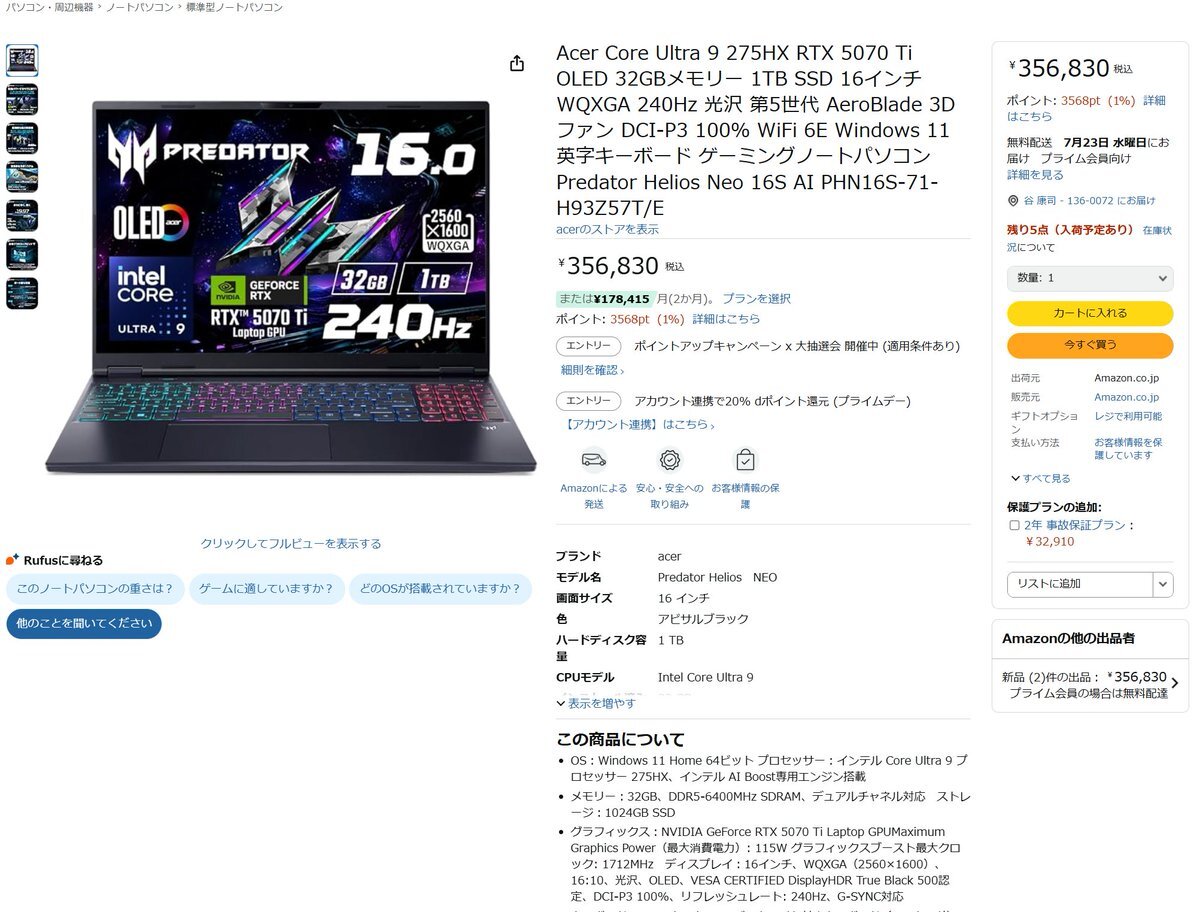The height and width of the screenshot is (912, 1200).
Task: Click the Amazon delivery truck icon
Action: click(594, 460)
